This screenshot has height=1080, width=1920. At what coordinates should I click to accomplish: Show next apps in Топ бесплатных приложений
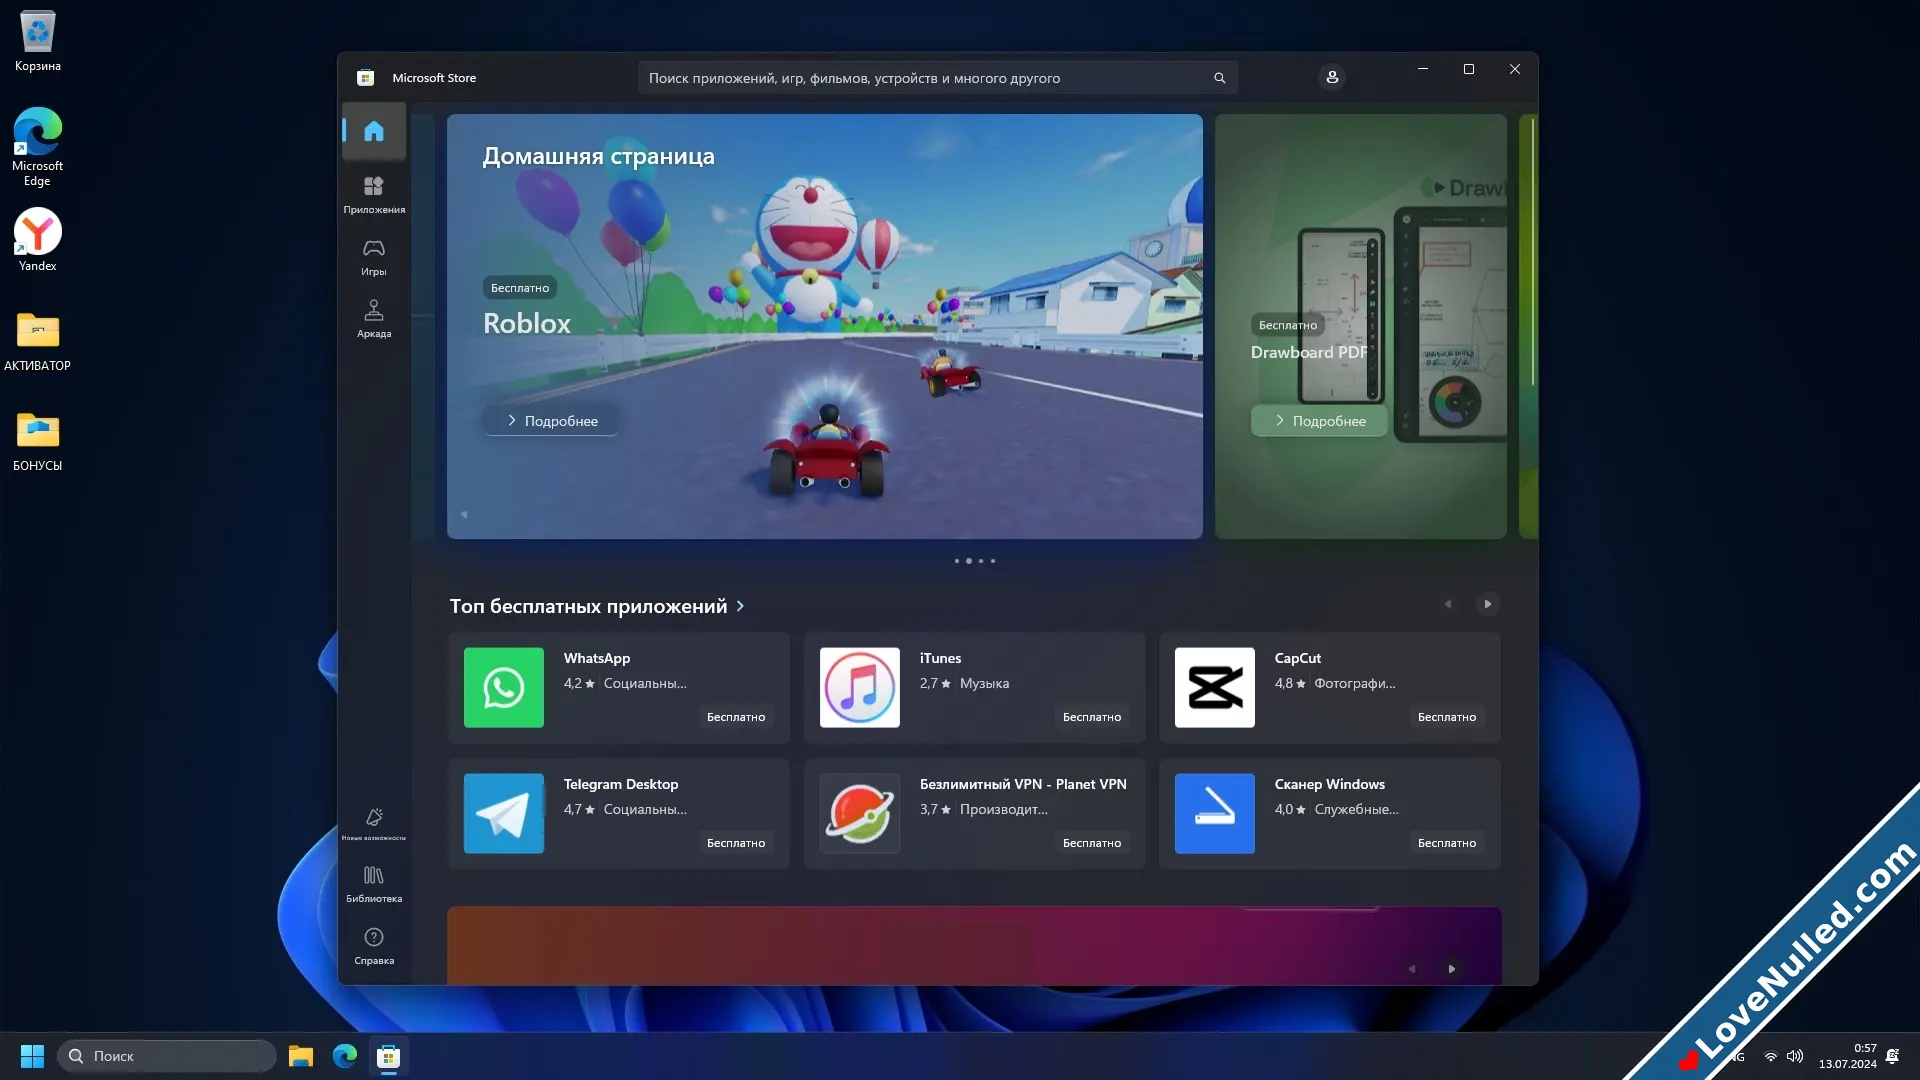coord(1487,604)
